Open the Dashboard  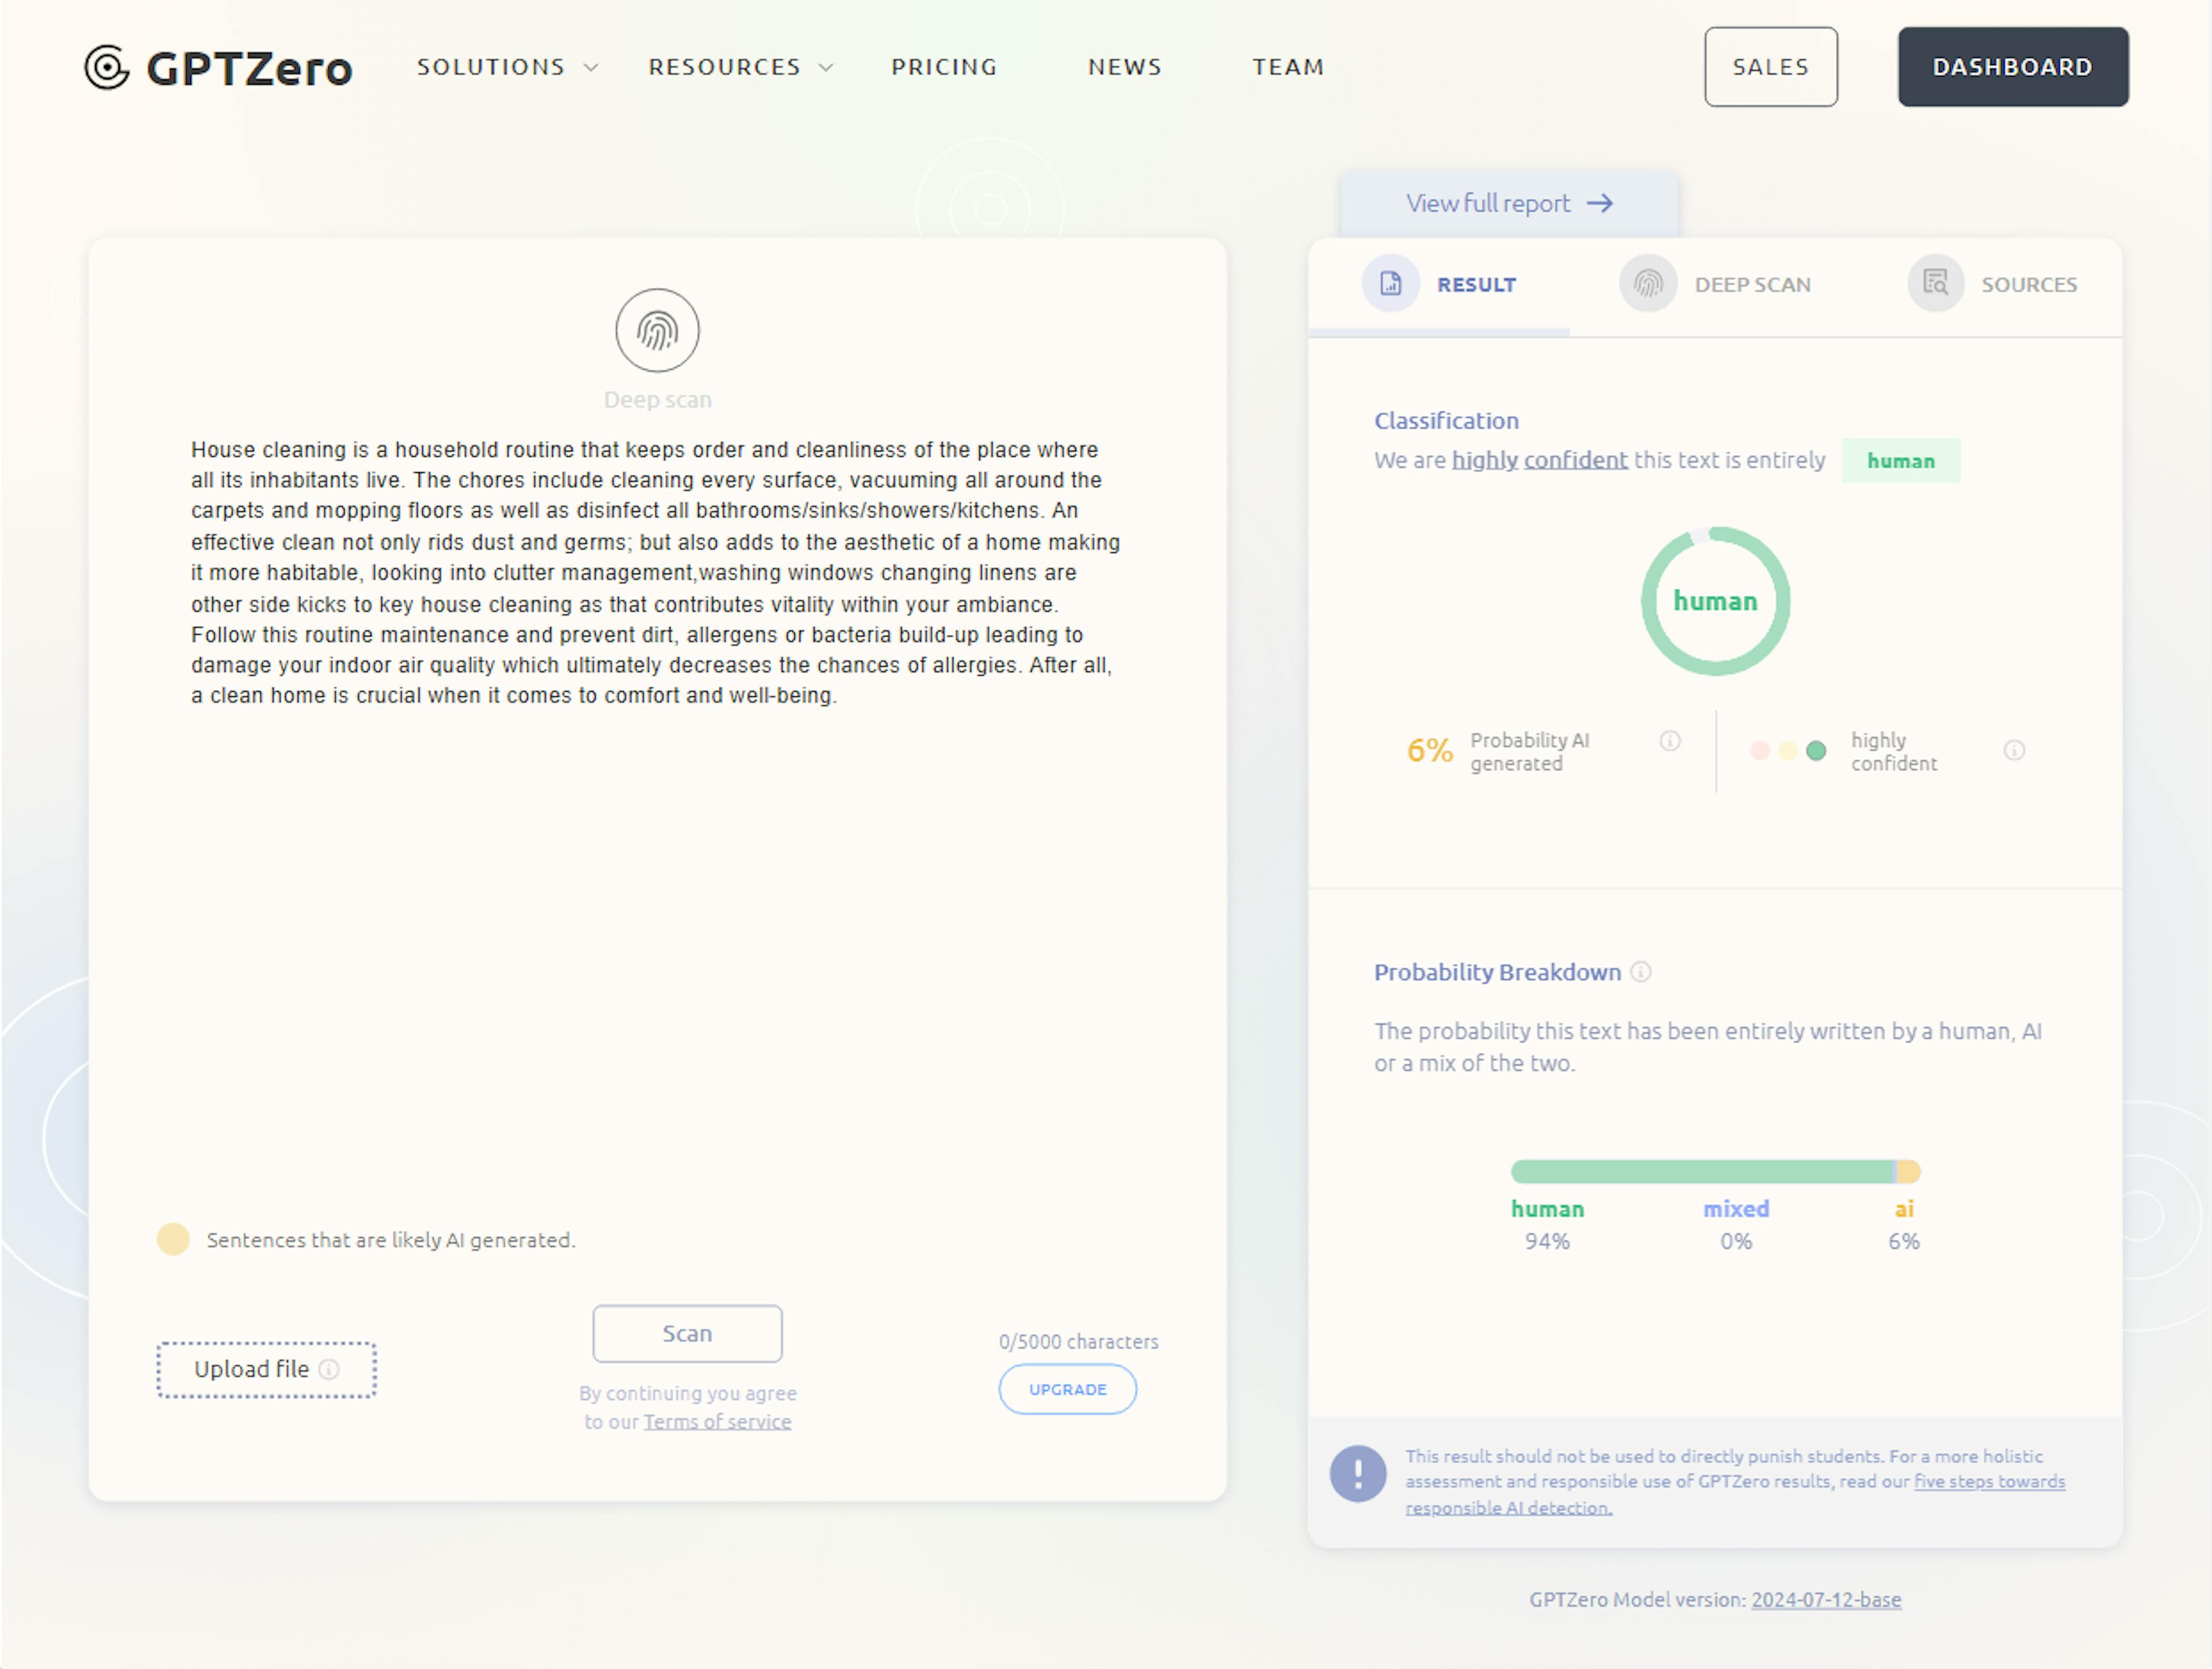2012,67
